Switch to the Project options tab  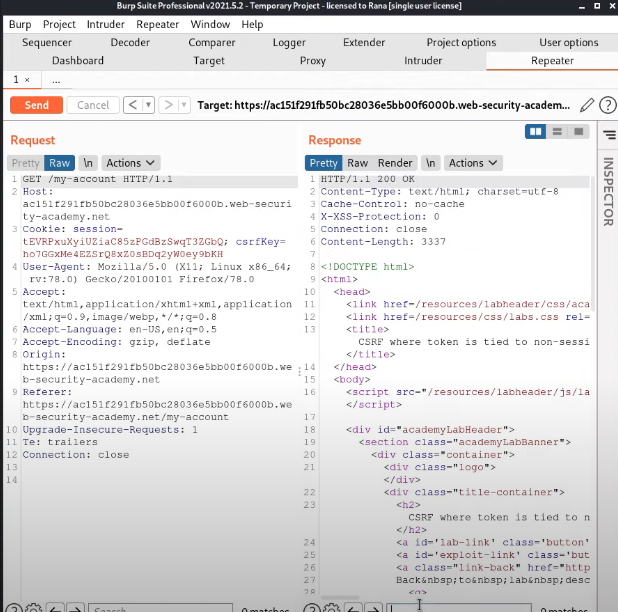click(461, 43)
